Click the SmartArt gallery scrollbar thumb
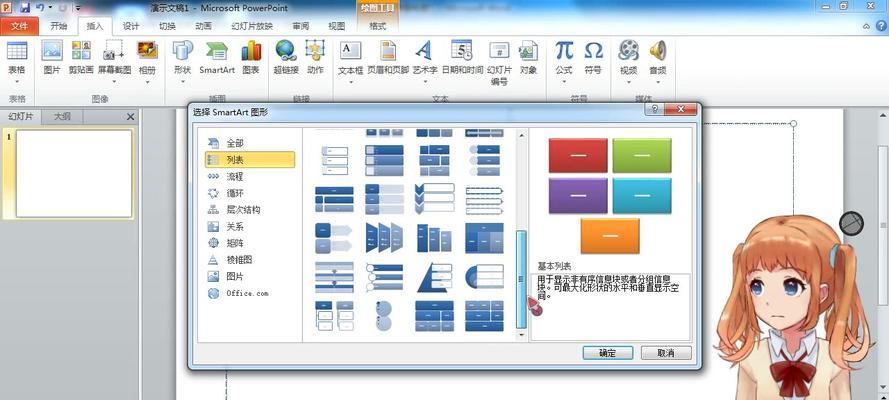The height and width of the screenshot is (400, 889). (521, 279)
